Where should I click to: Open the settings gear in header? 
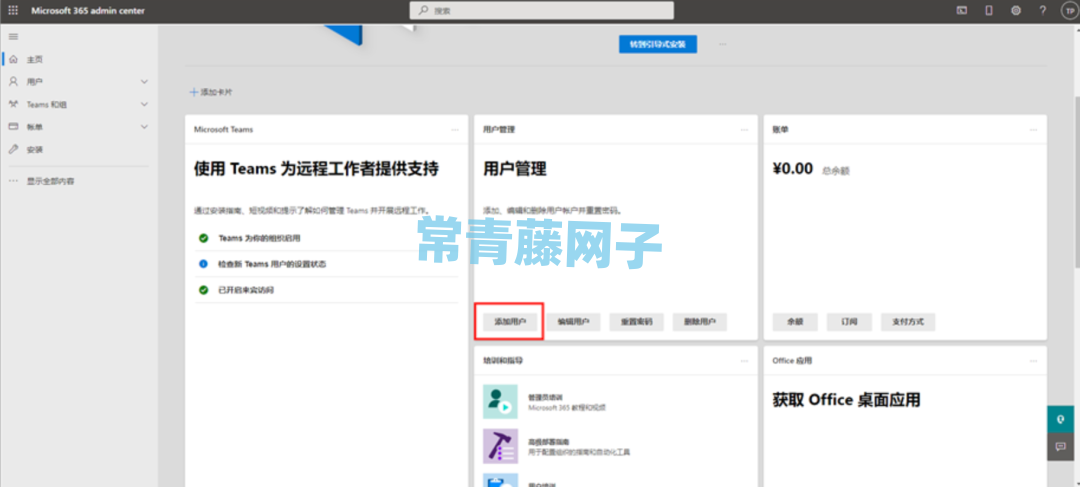1016,10
